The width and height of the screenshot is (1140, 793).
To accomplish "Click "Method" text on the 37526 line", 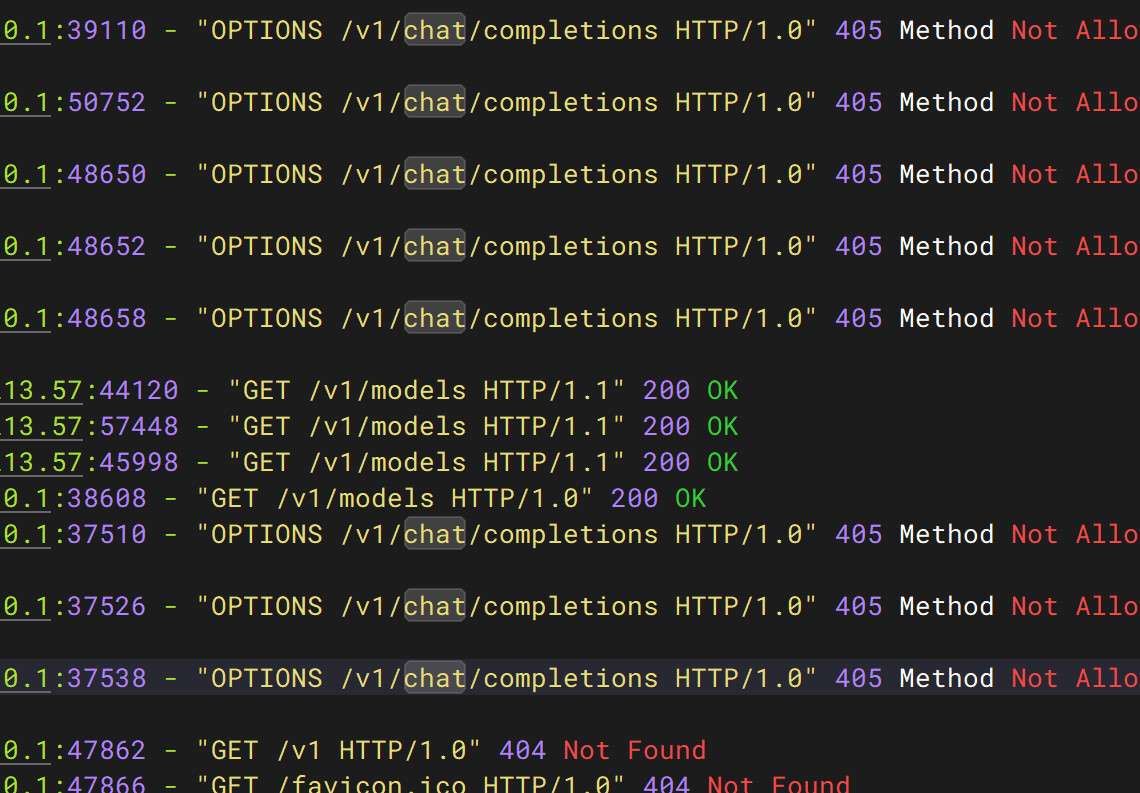I will [x=946, y=607].
